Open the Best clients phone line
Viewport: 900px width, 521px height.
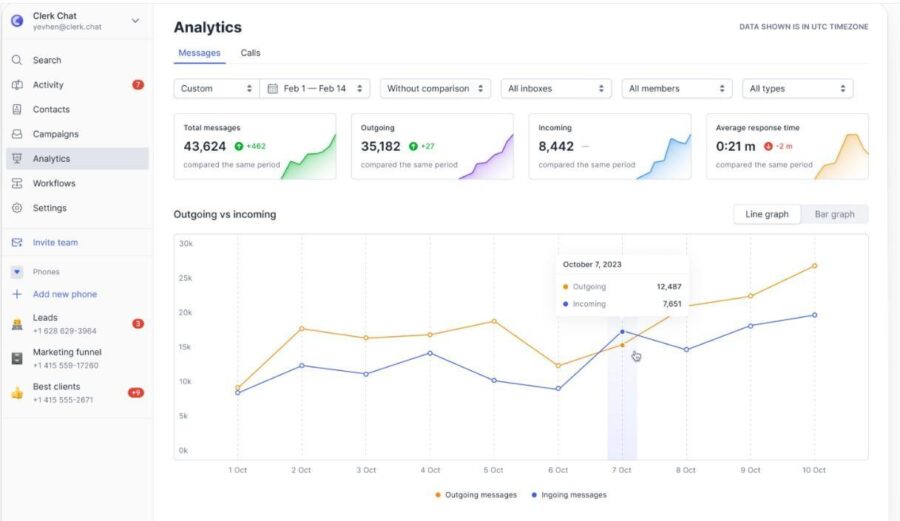click(x=77, y=393)
